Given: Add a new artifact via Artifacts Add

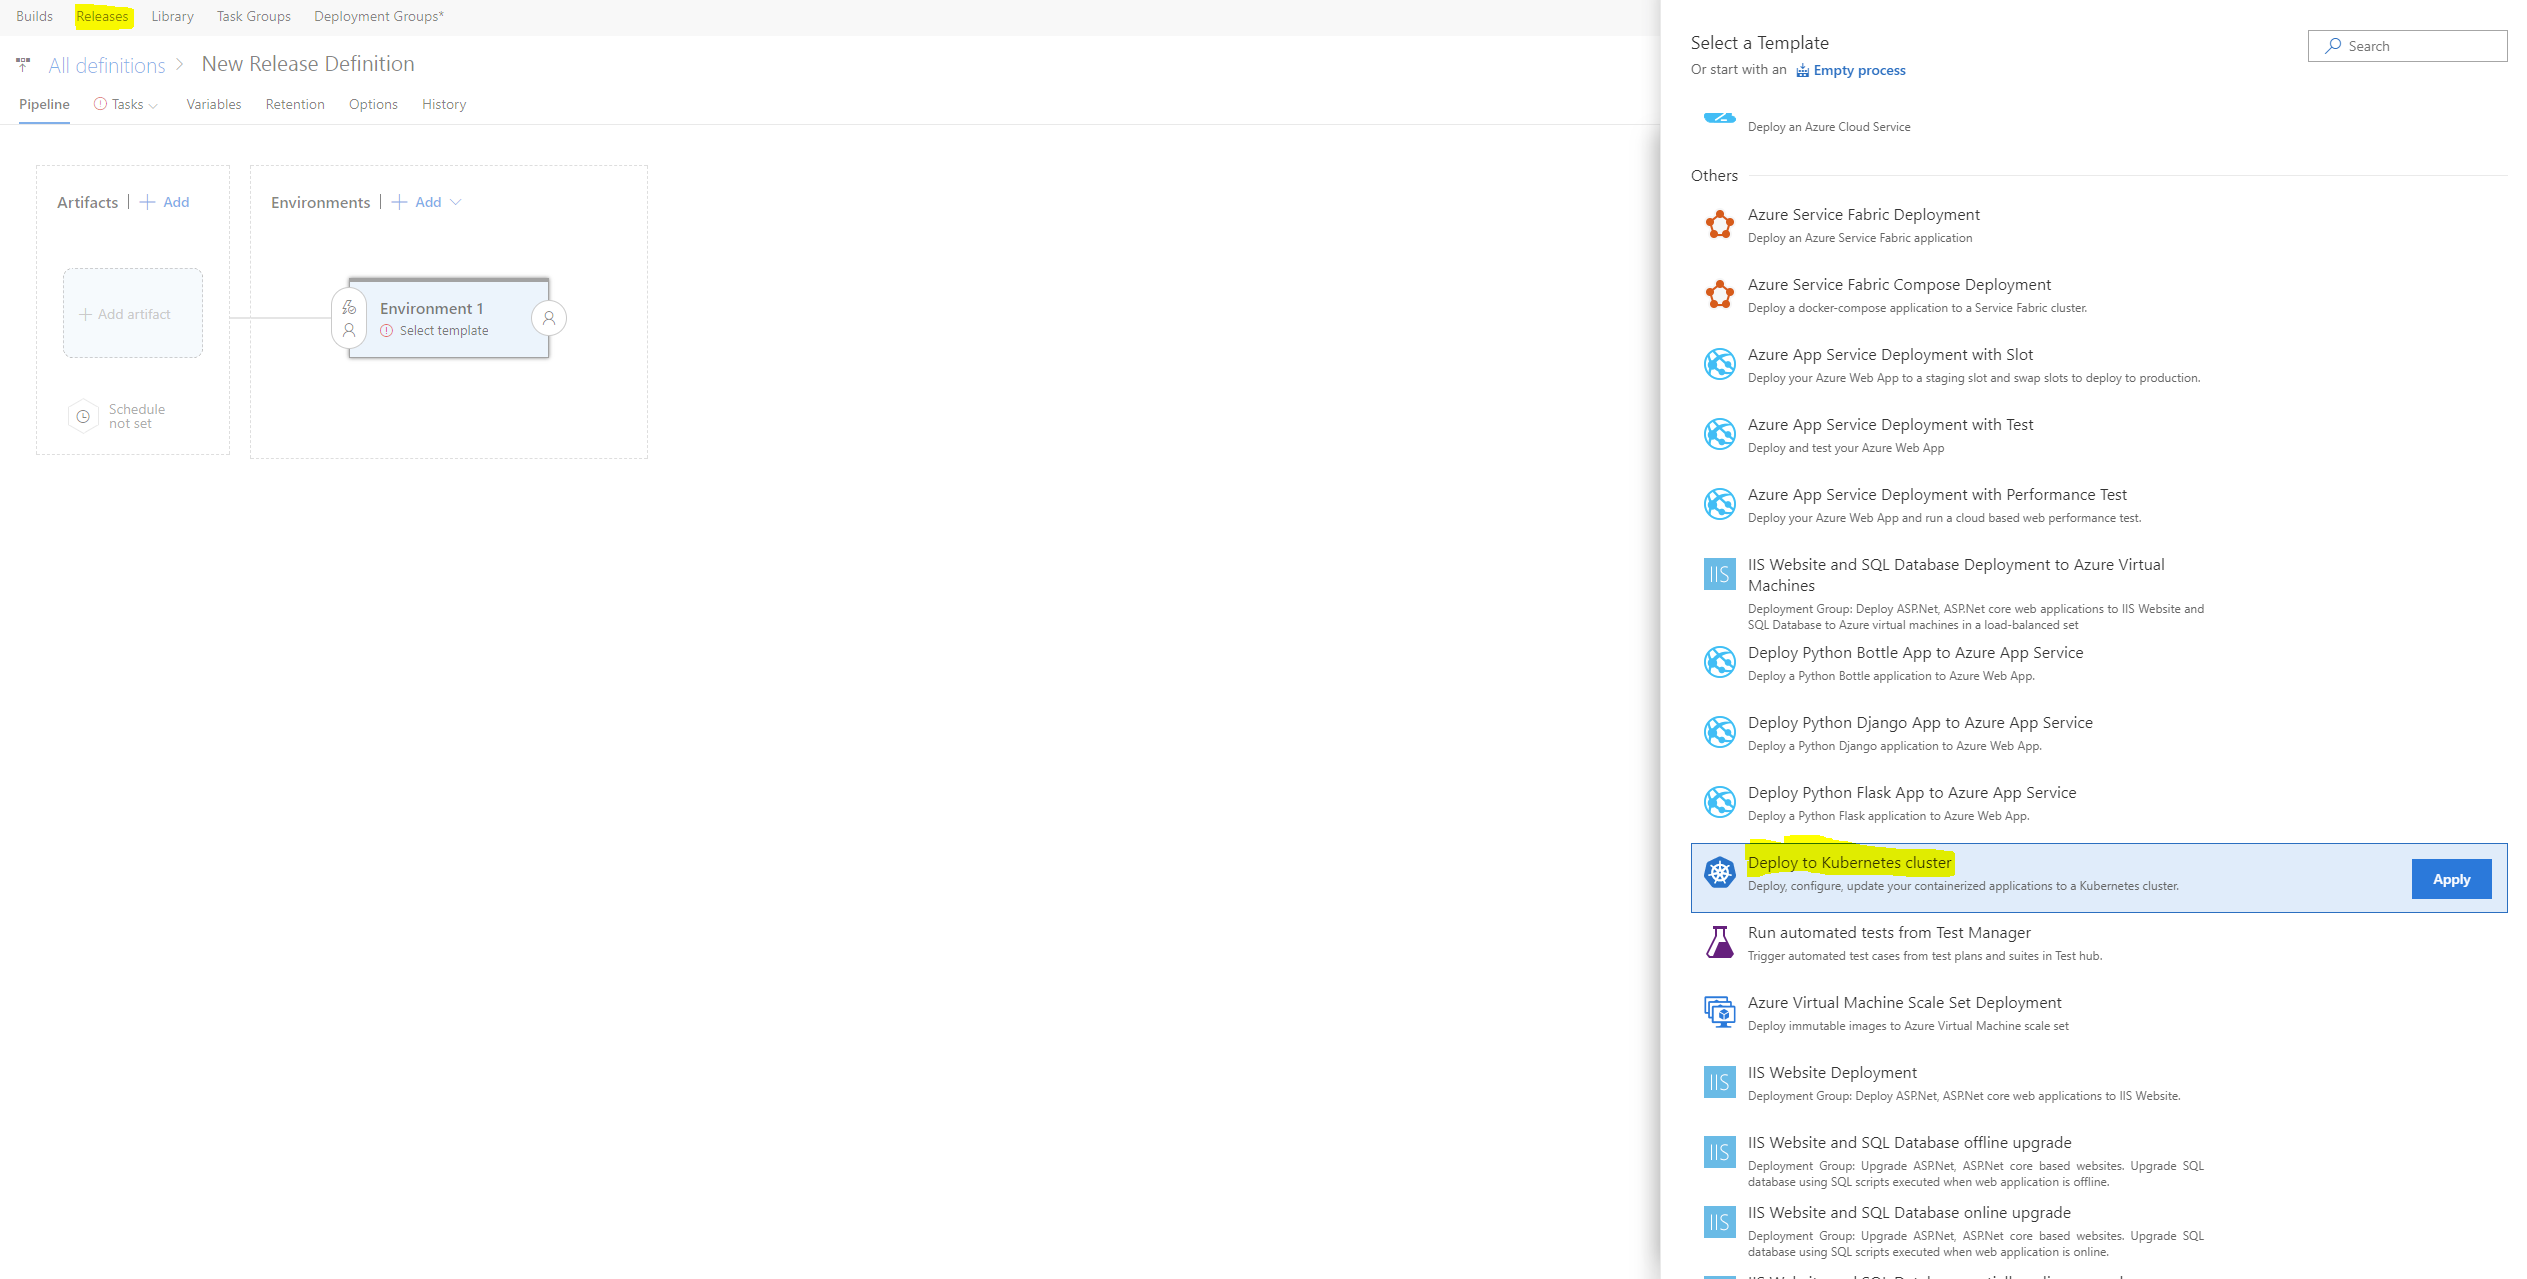Looking at the screenshot, I should (x=165, y=202).
